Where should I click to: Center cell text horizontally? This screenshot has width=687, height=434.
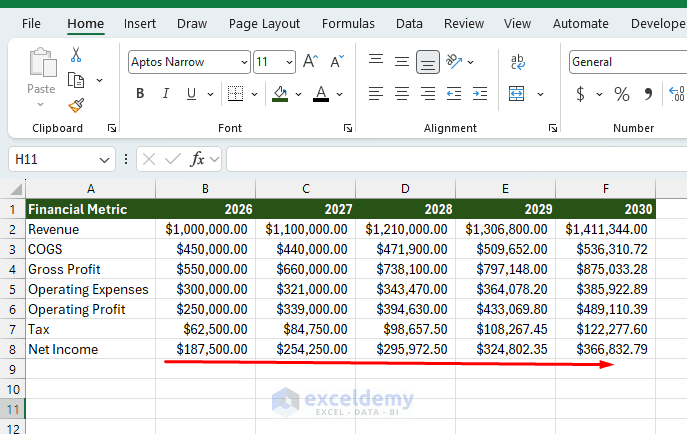pyautogui.click(x=402, y=93)
